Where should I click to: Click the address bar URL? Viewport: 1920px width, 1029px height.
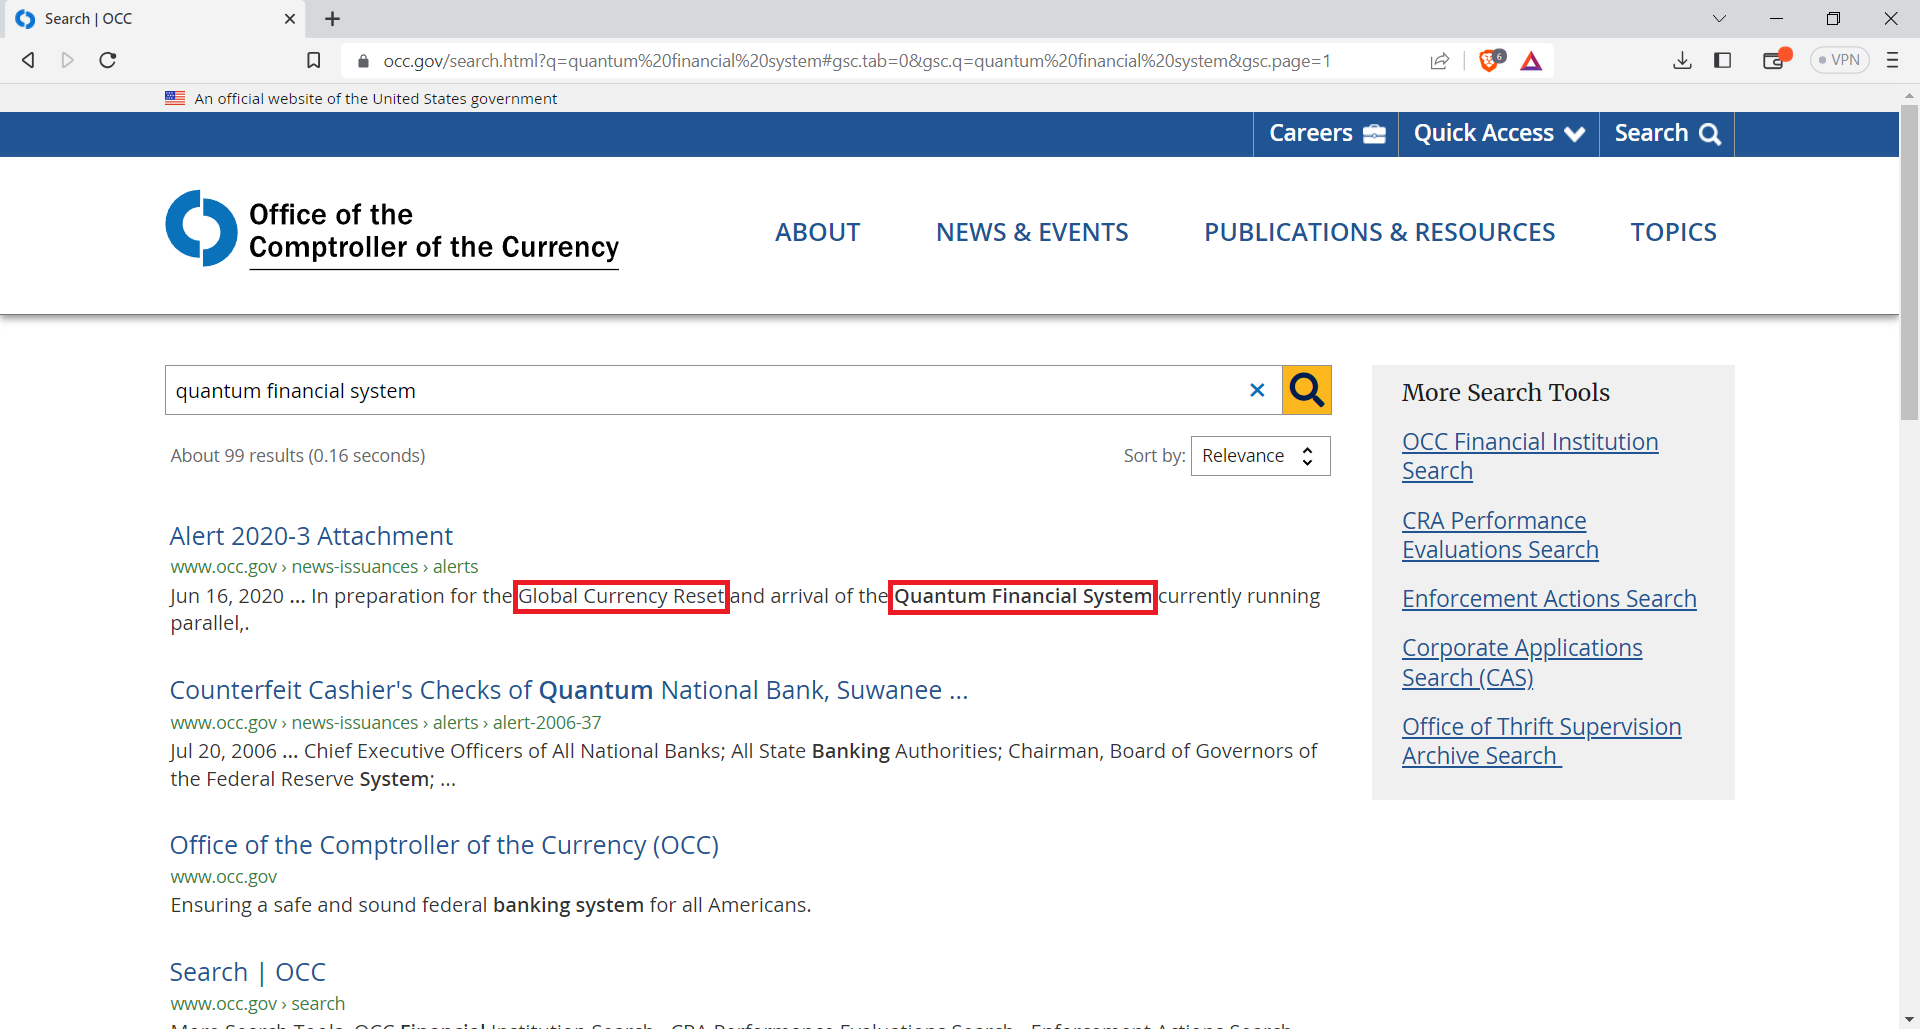coord(857,61)
